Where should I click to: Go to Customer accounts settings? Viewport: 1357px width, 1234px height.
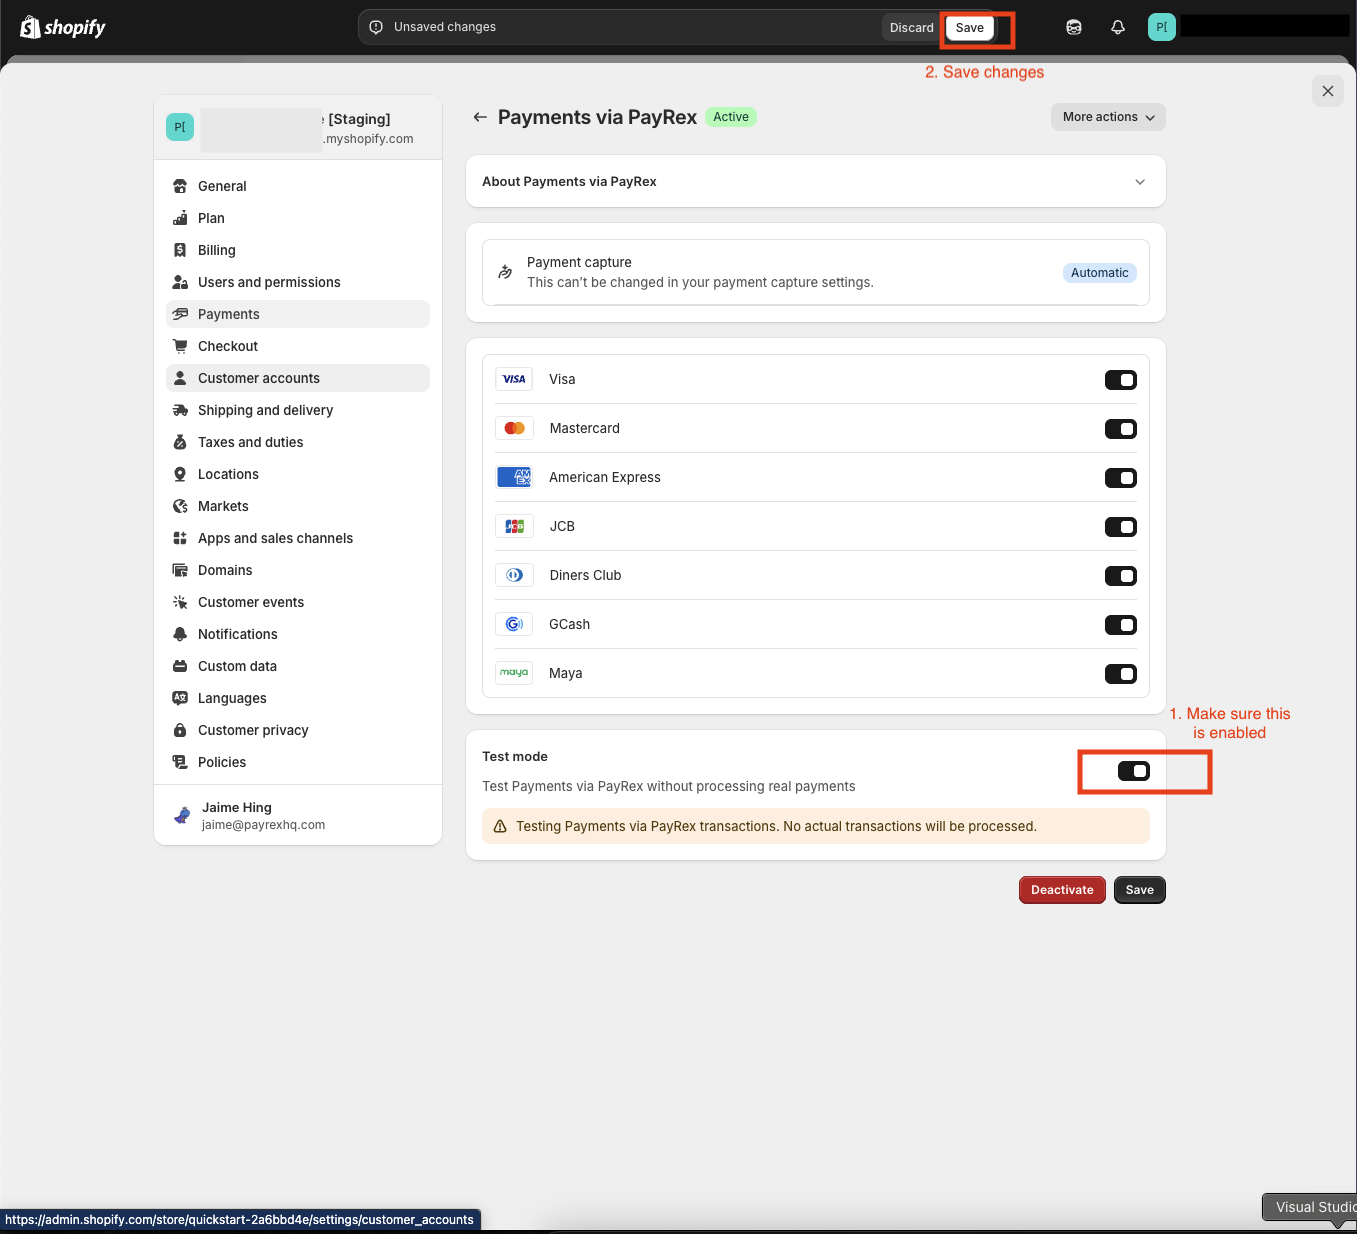coord(258,377)
